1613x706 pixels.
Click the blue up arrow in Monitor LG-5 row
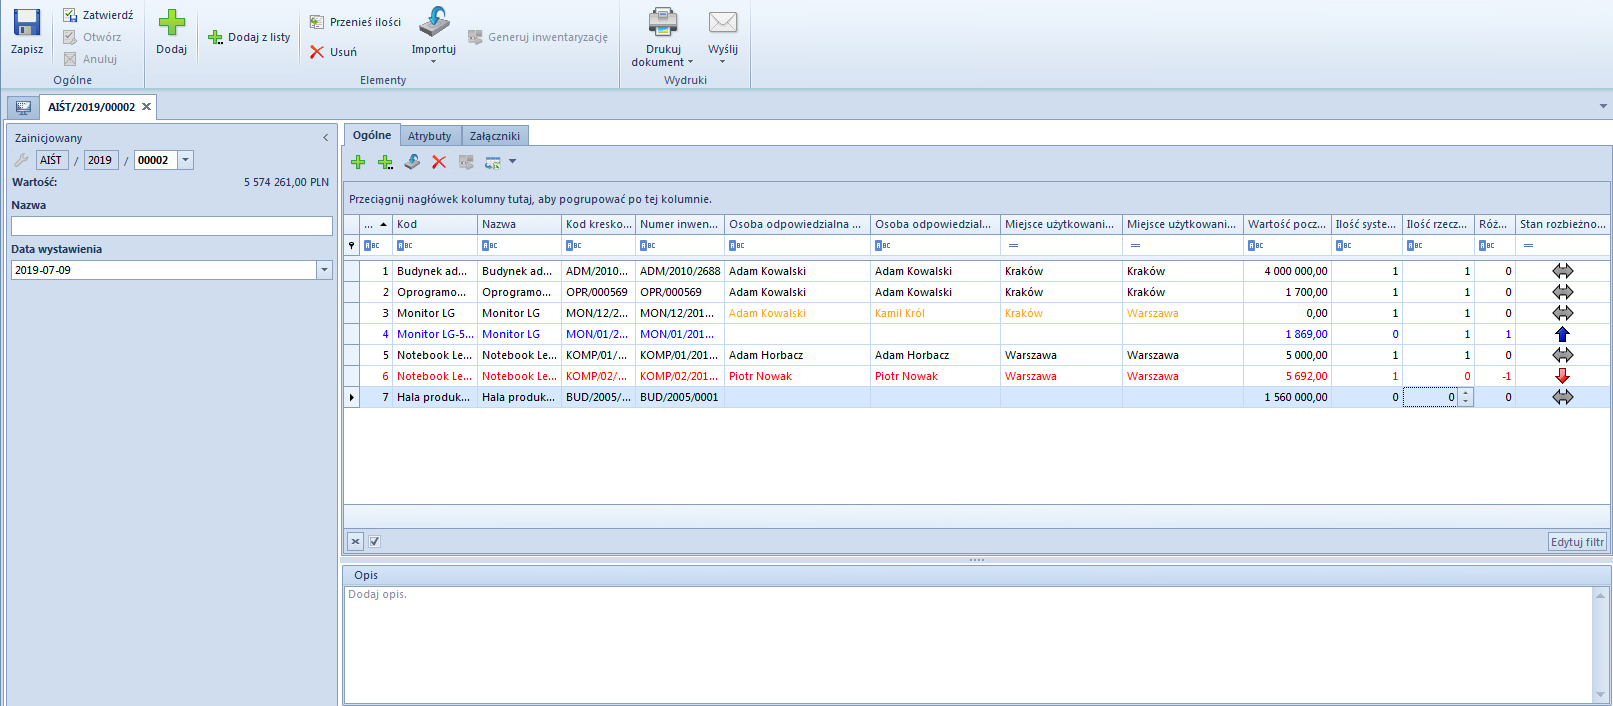pos(1562,334)
